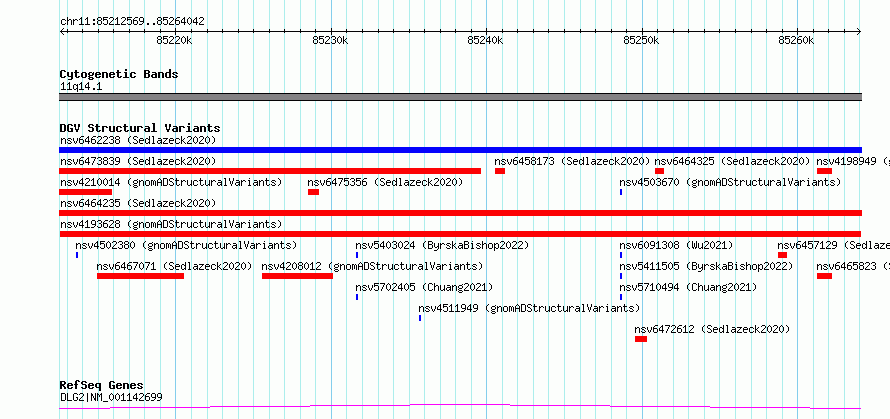
Task: Click the long red nsv6473839 bar
Action: point(270,171)
